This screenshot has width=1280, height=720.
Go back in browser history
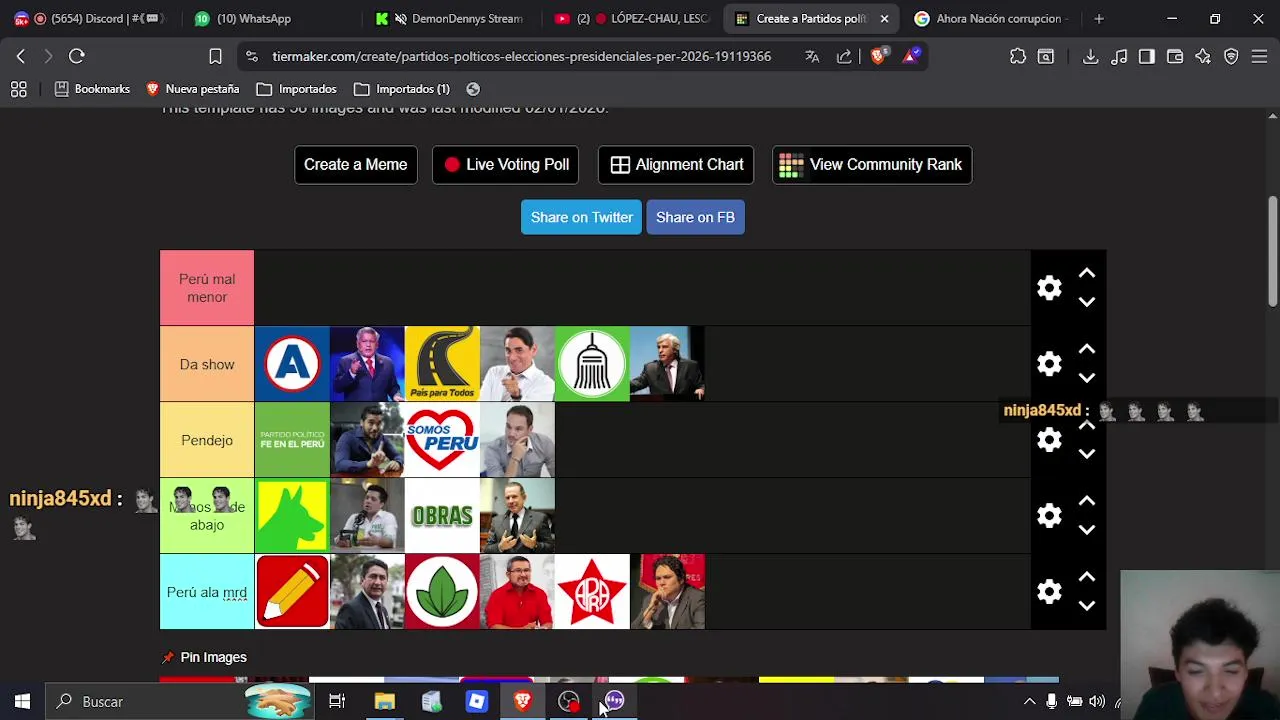coord(21,56)
